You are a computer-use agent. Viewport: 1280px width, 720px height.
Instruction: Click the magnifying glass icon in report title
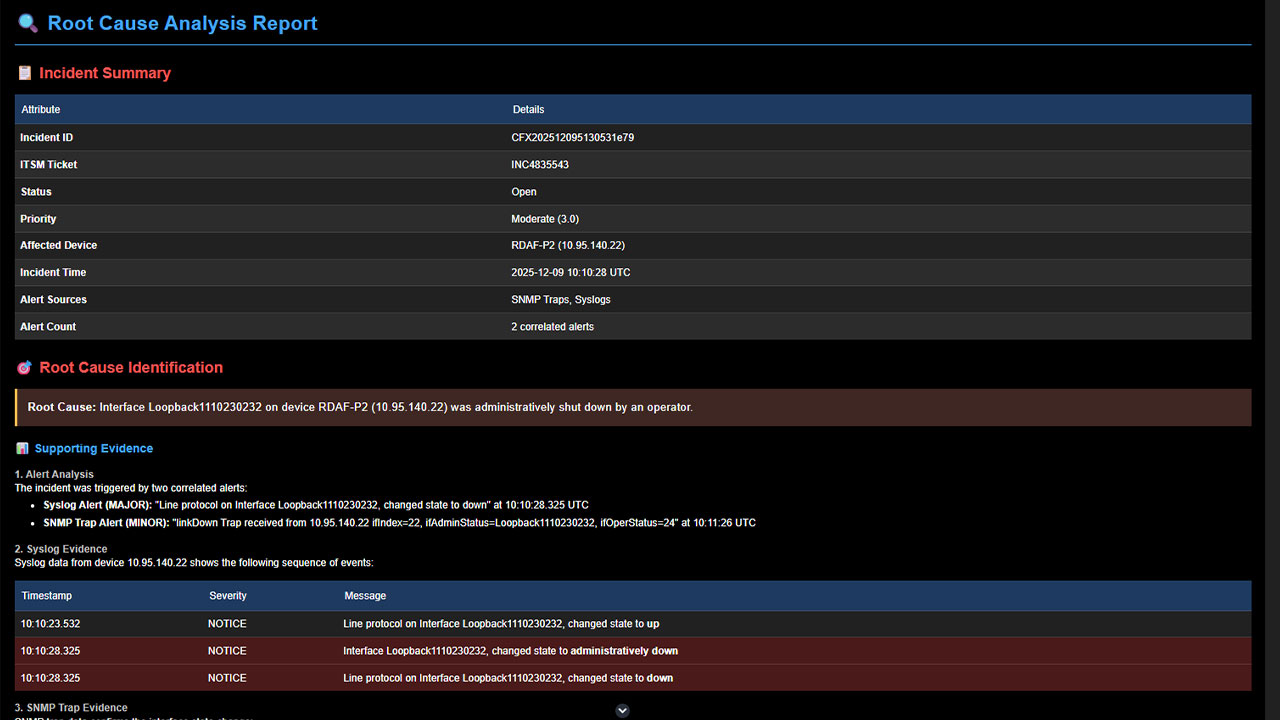tap(27, 23)
